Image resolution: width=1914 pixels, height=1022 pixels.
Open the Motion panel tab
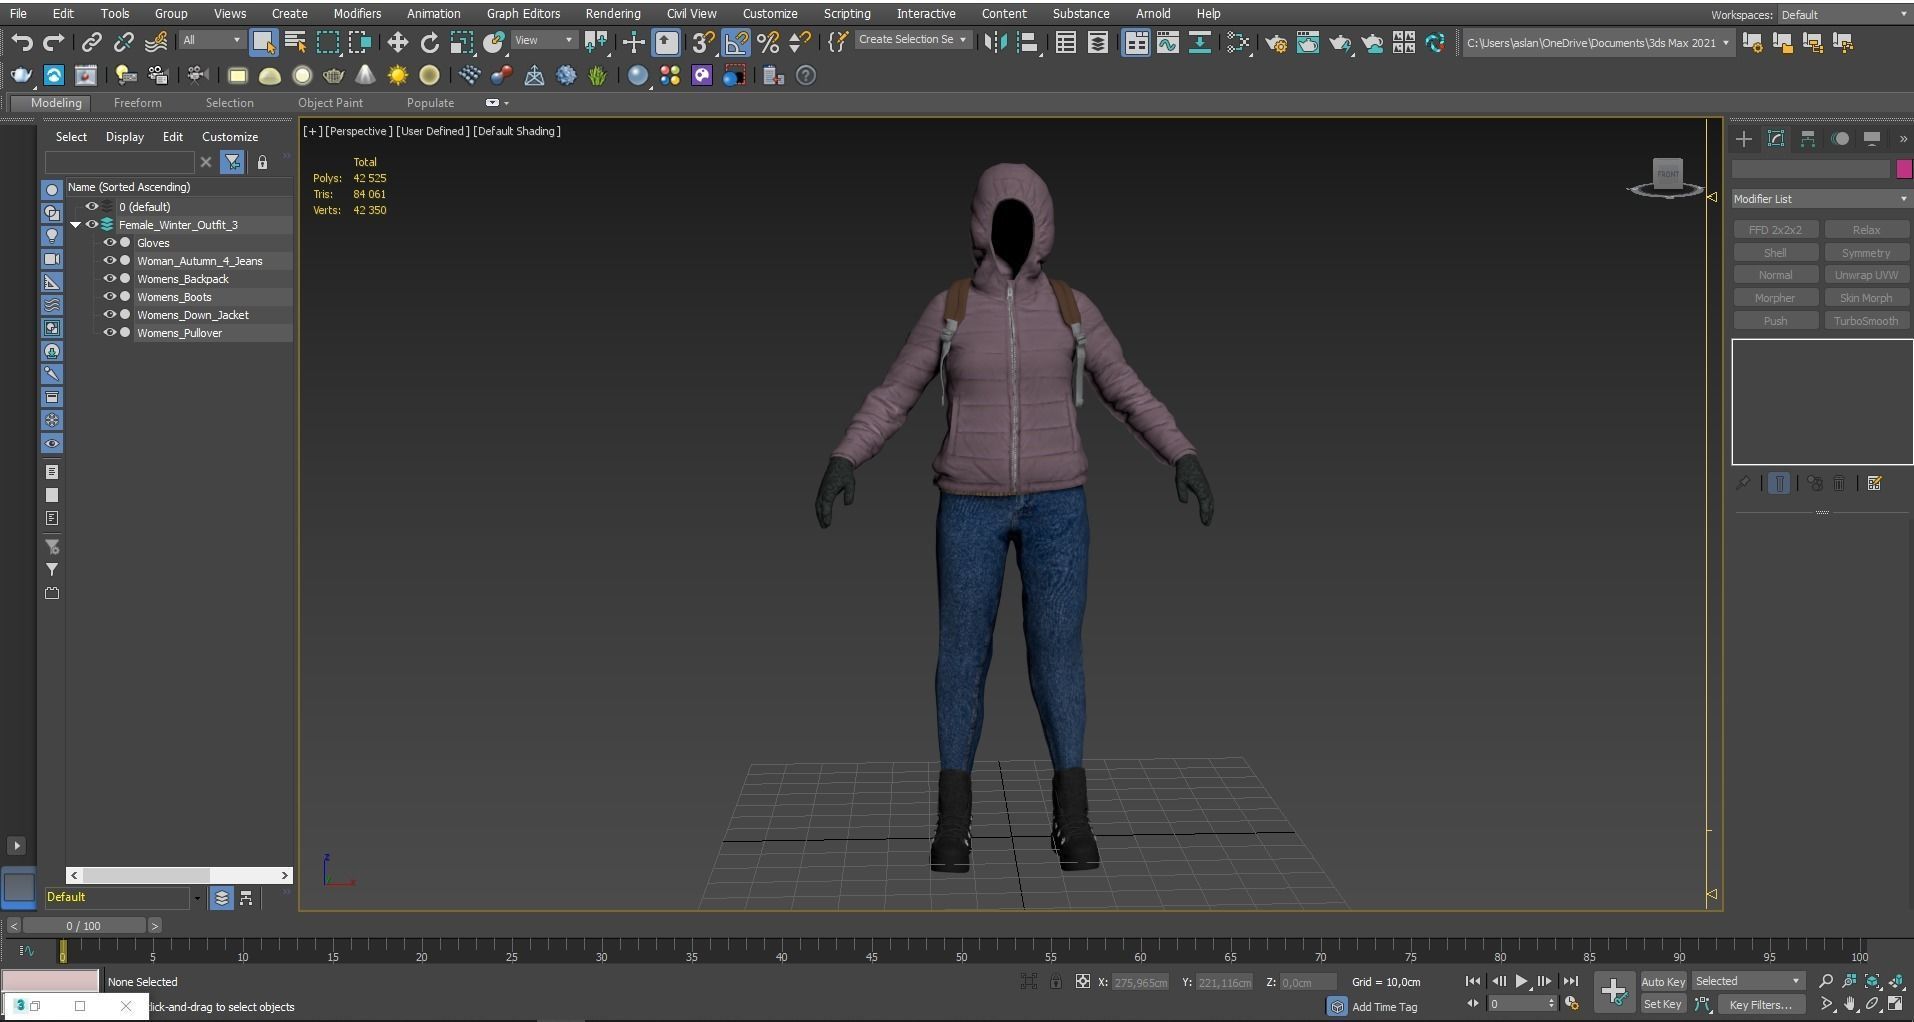[1840, 139]
